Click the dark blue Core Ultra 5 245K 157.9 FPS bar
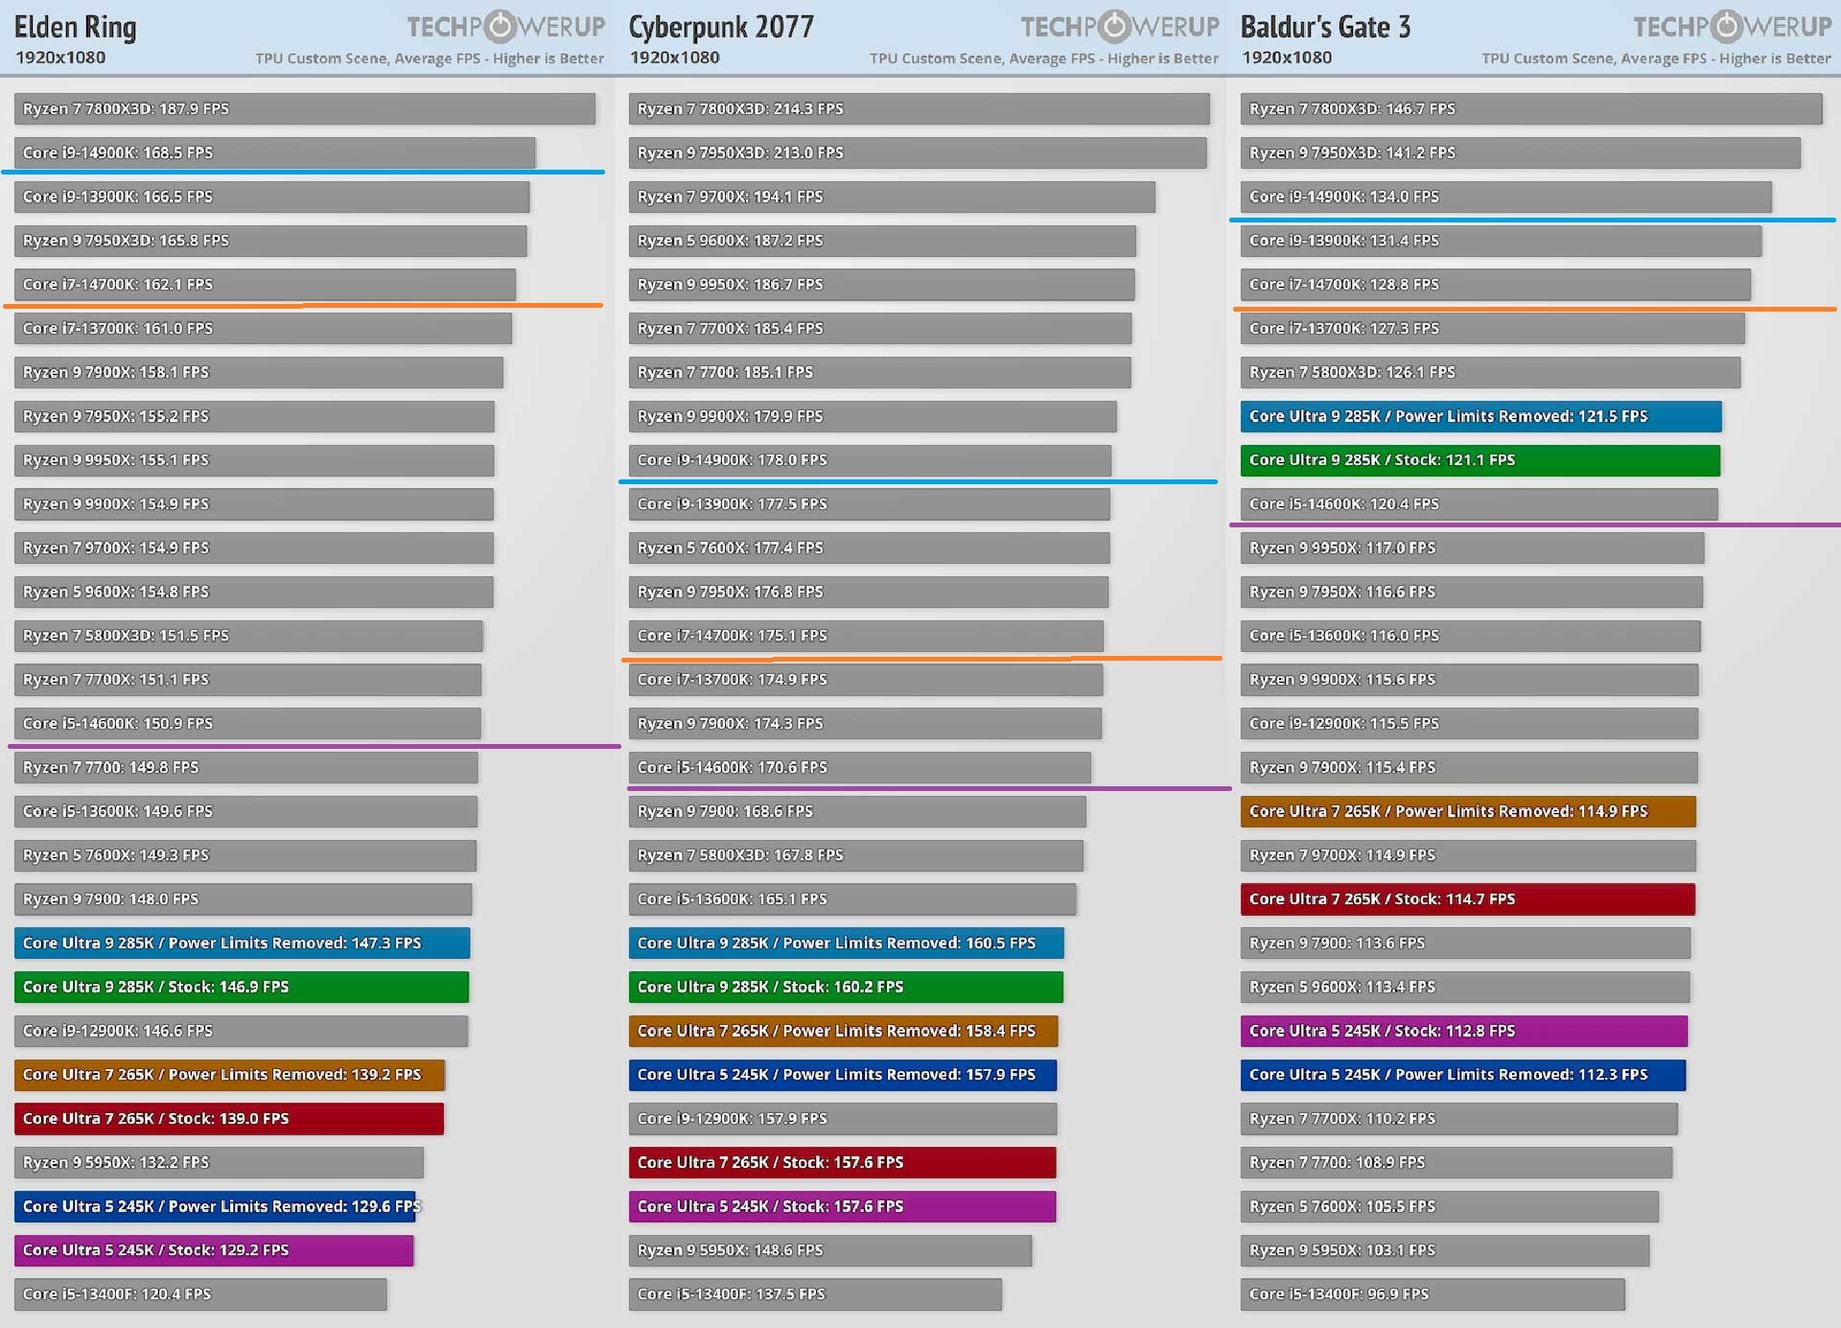Screen dimensions: 1841x1328 (842, 1075)
